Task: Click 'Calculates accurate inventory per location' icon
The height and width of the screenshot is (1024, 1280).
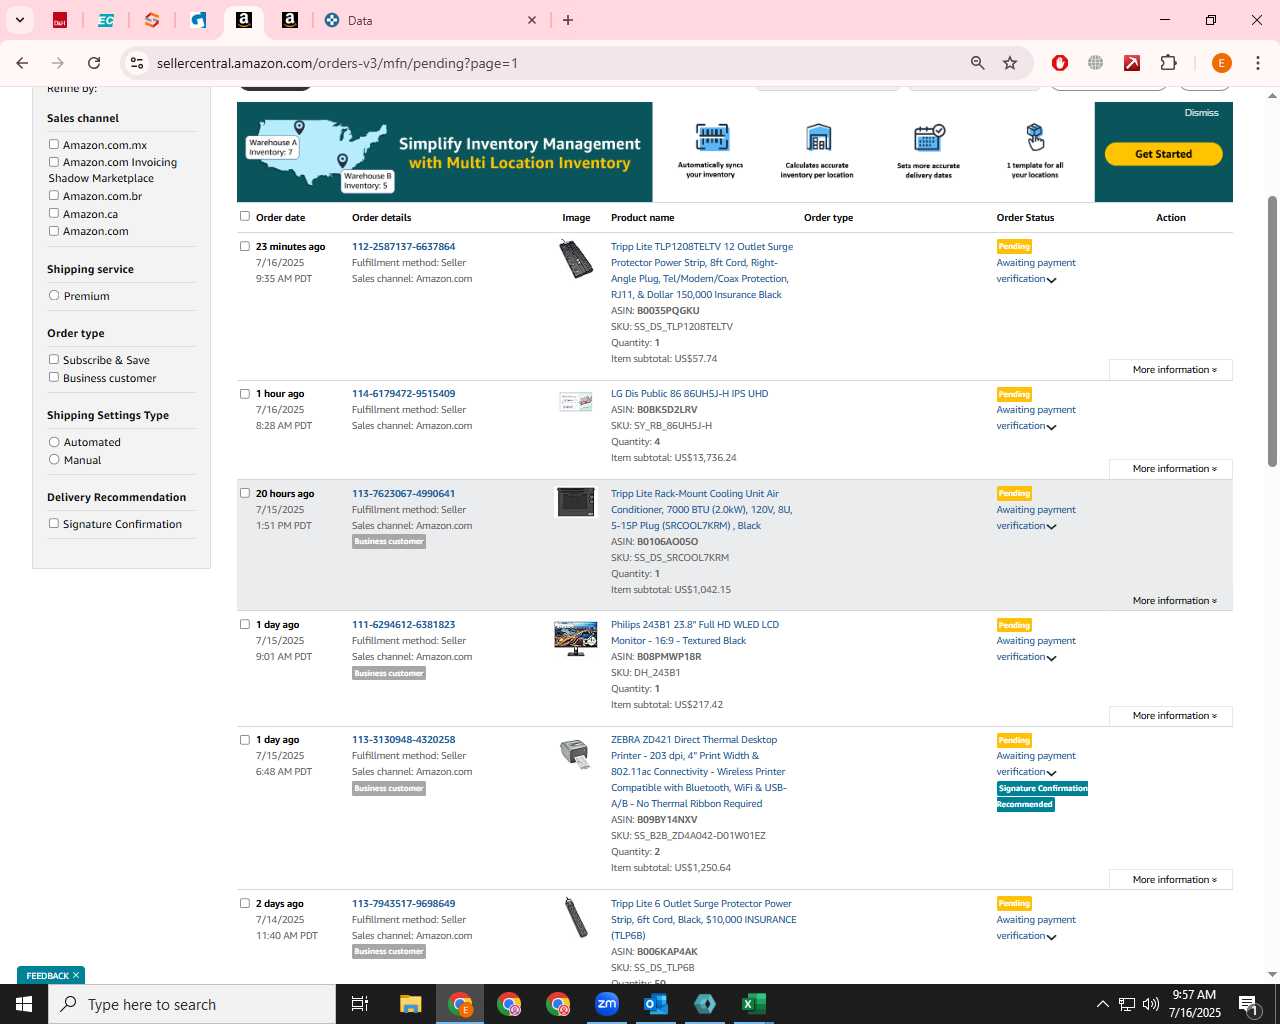Action: coord(818,137)
